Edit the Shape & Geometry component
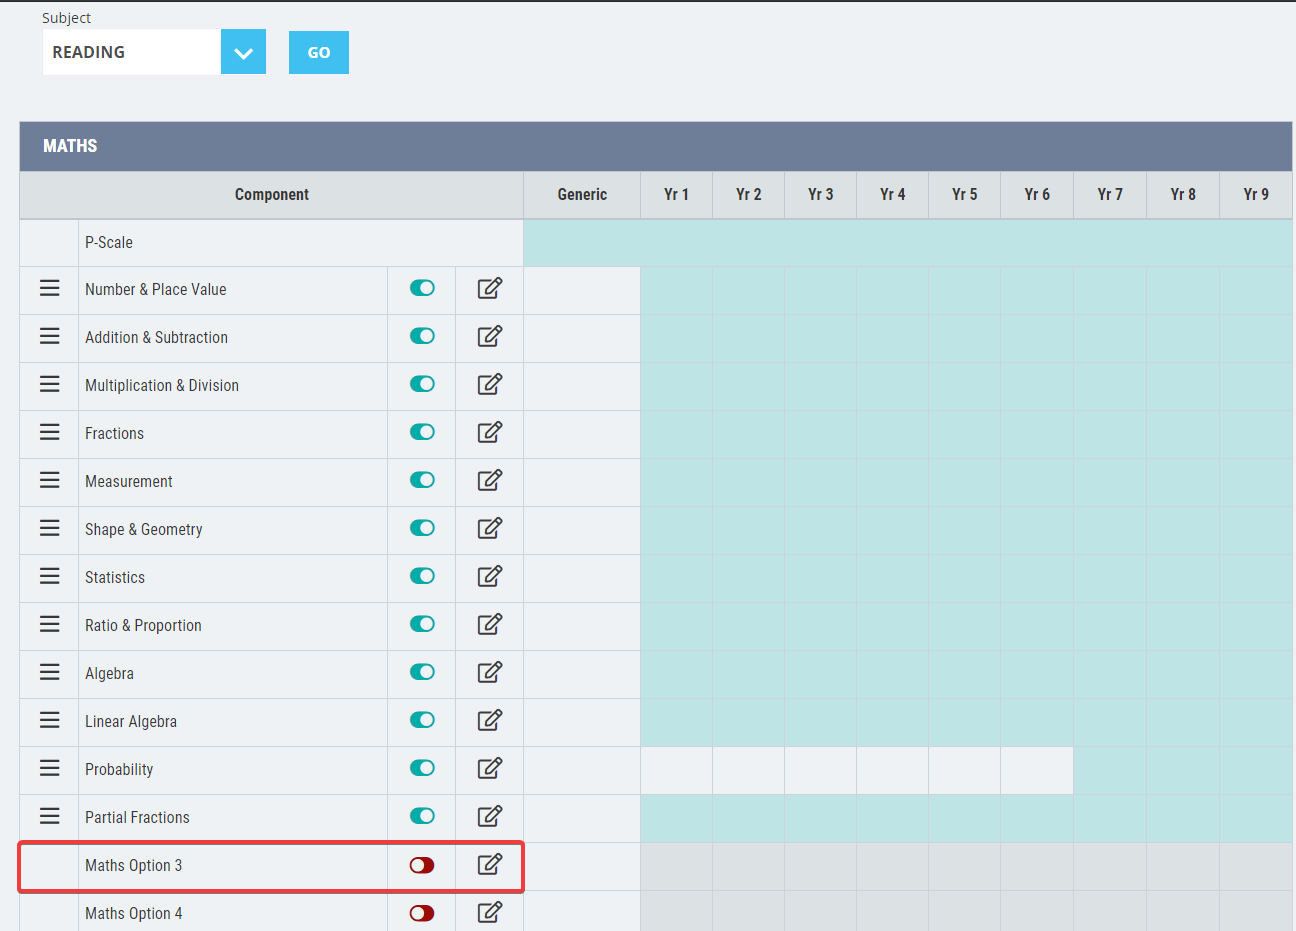 coord(489,529)
